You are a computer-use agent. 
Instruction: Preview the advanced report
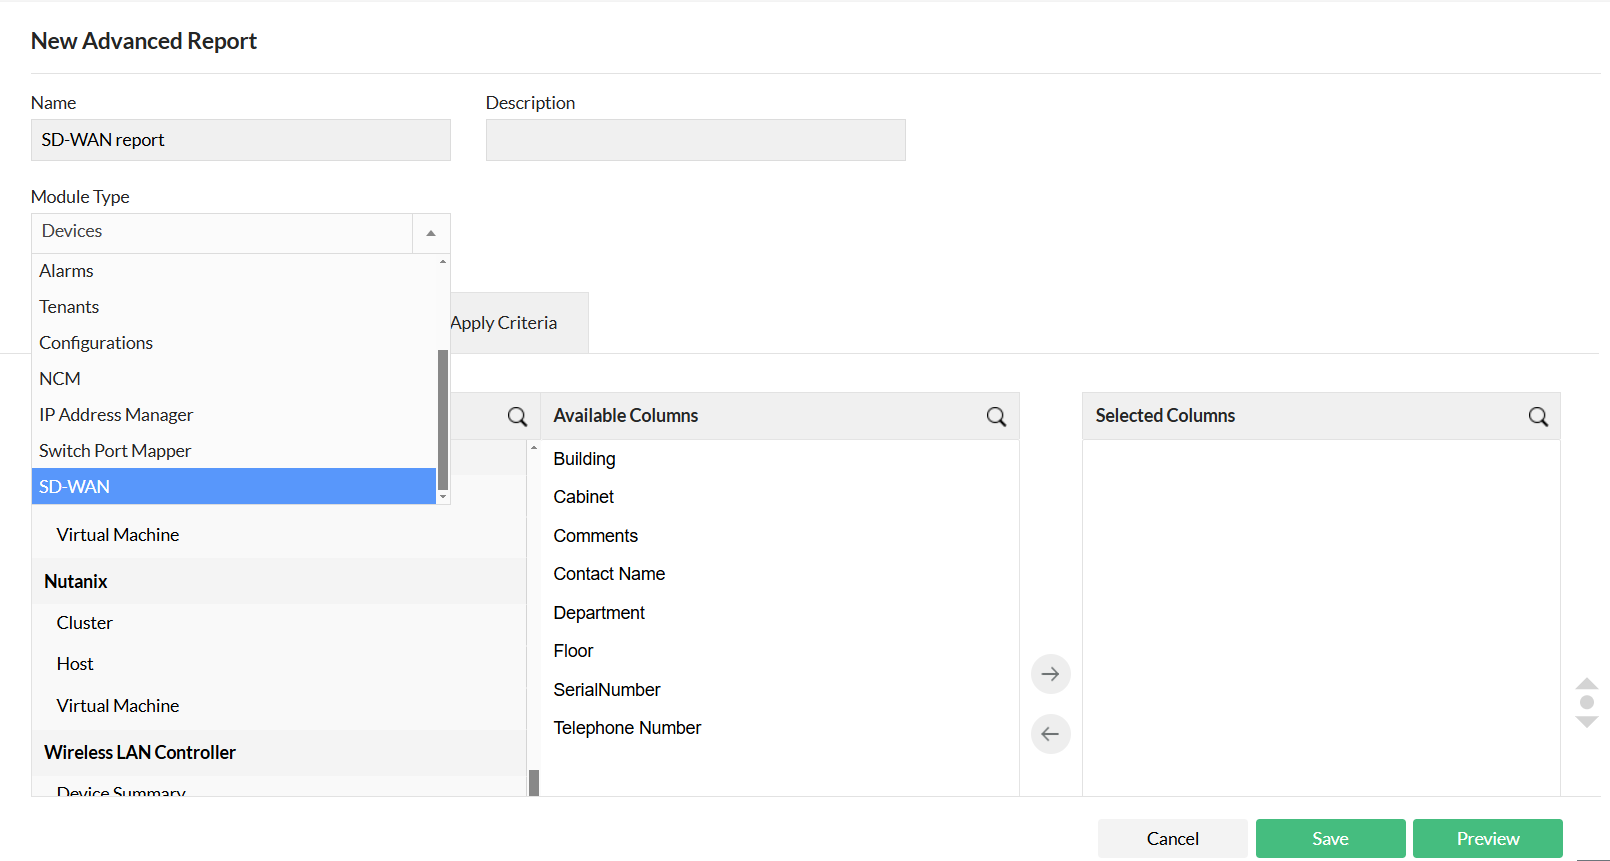tap(1487, 839)
